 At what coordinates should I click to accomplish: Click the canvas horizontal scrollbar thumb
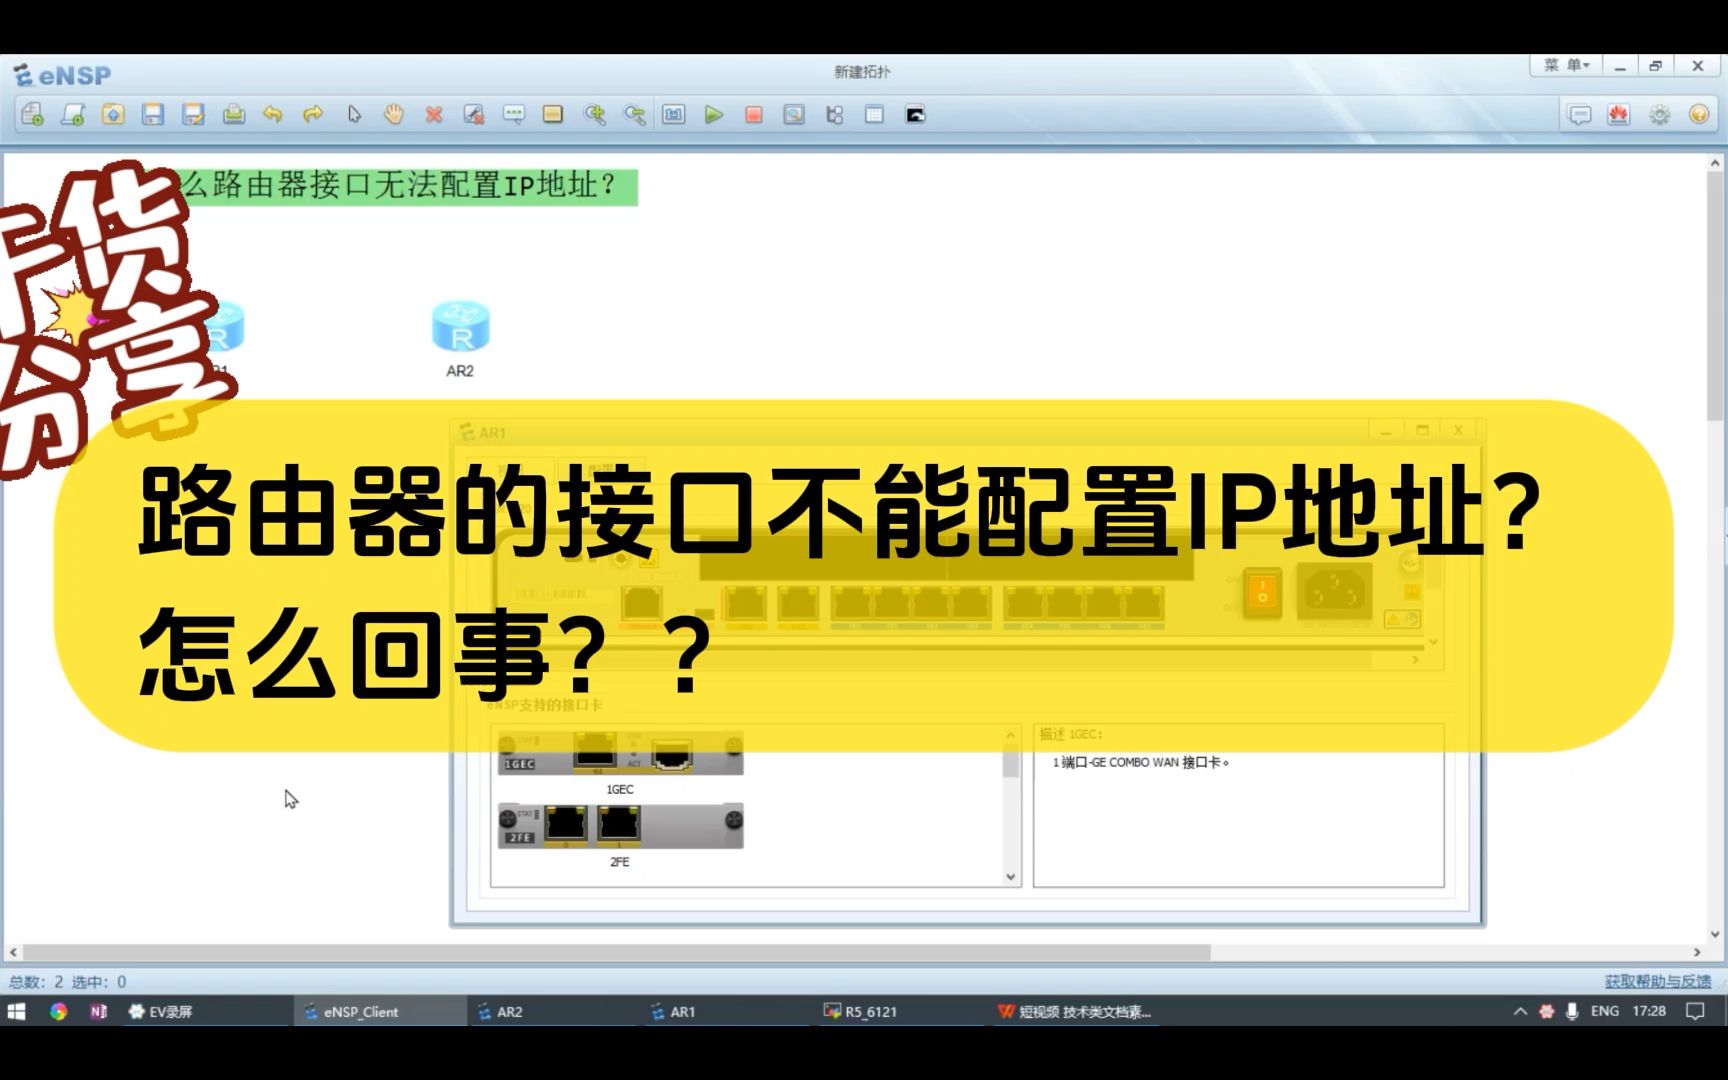[617, 952]
